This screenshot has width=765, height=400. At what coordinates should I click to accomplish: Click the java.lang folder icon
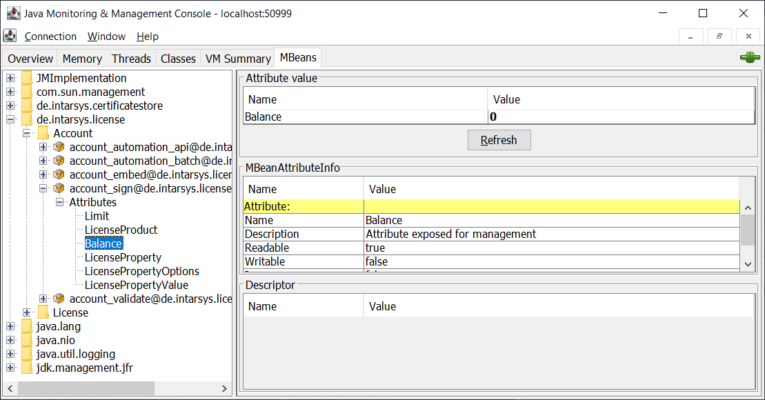tap(26, 326)
